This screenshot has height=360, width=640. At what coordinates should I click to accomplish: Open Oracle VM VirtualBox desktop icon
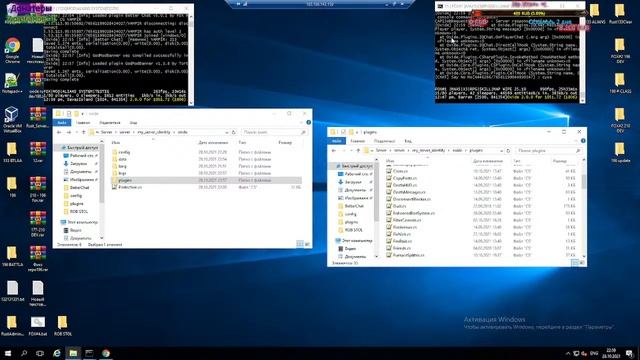[x=11, y=119]
